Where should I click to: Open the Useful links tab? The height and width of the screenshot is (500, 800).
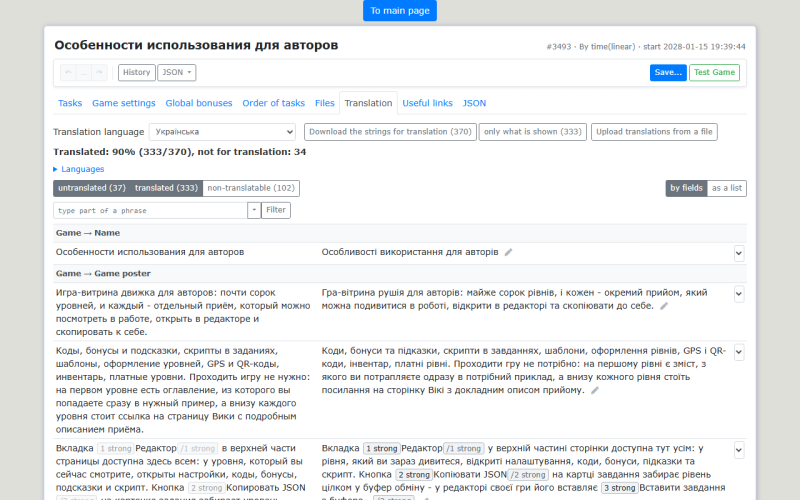[x=428, y=103]
